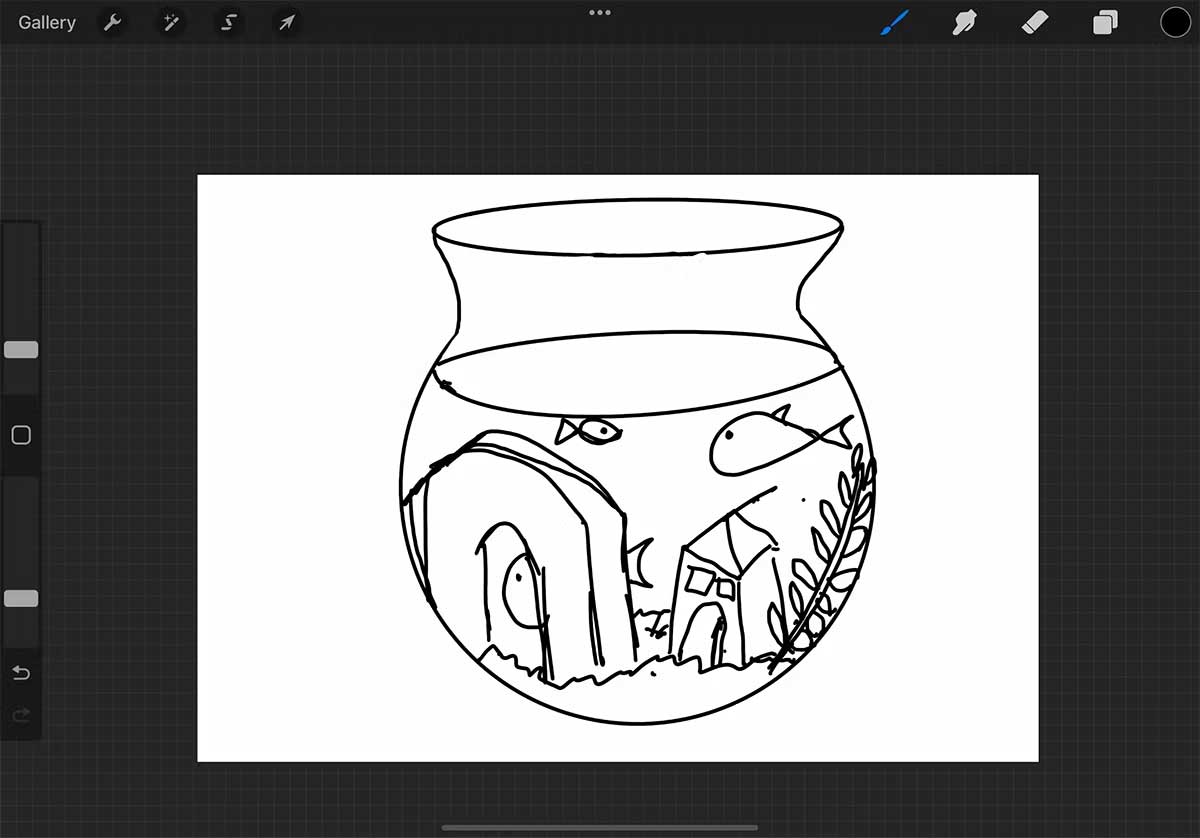This screenshot has height=838, width=1200.
Task: Switch to the Smudge tool
Action: (964, 22)
